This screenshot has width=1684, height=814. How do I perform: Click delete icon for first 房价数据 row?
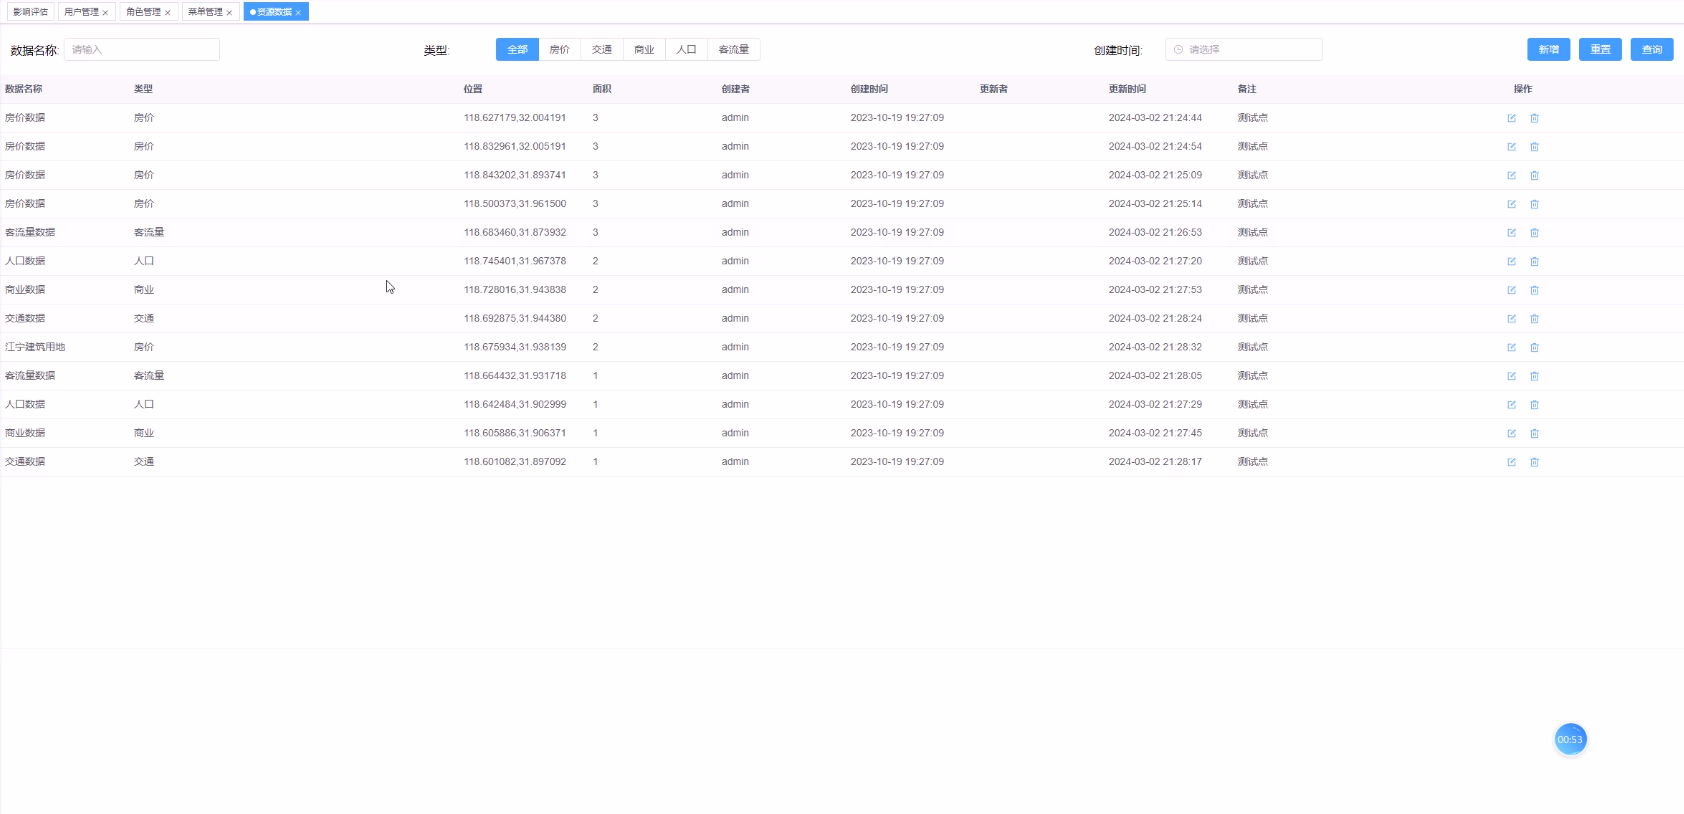click(1534, 118)
